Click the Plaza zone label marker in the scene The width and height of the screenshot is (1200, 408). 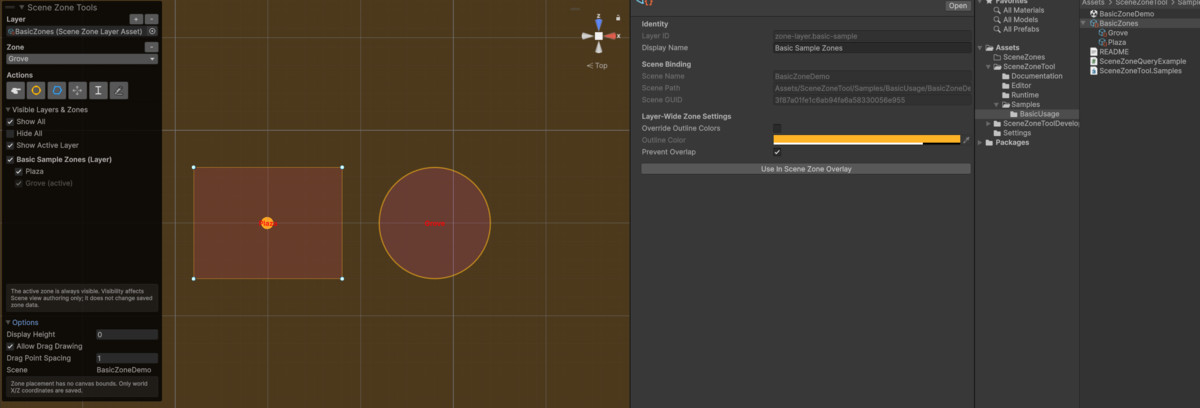(x=267, y=223)
